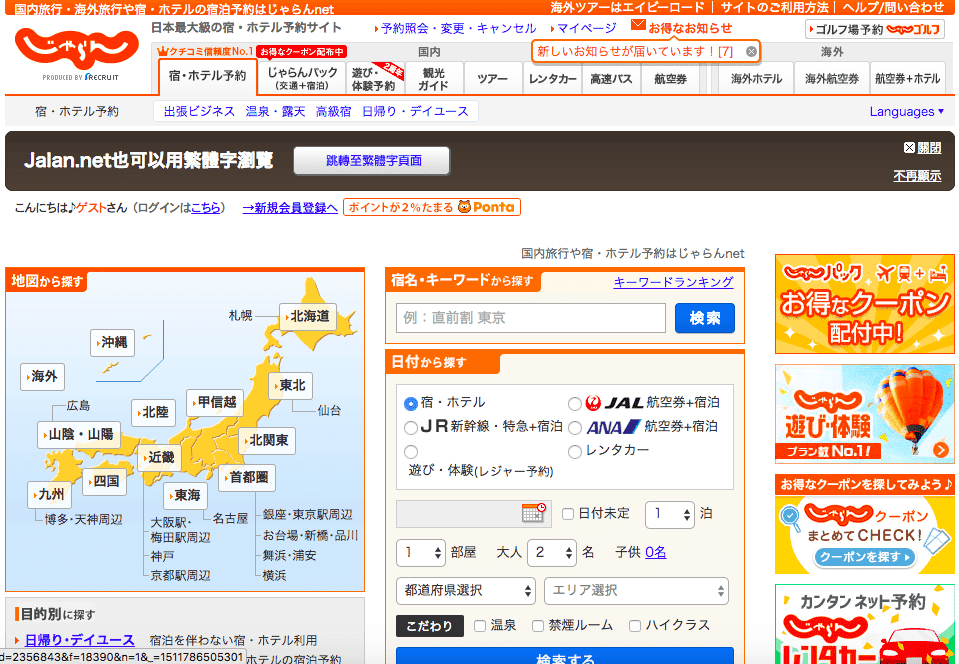
Task: Select 東海 region on the map
Action: pos(185,495)
